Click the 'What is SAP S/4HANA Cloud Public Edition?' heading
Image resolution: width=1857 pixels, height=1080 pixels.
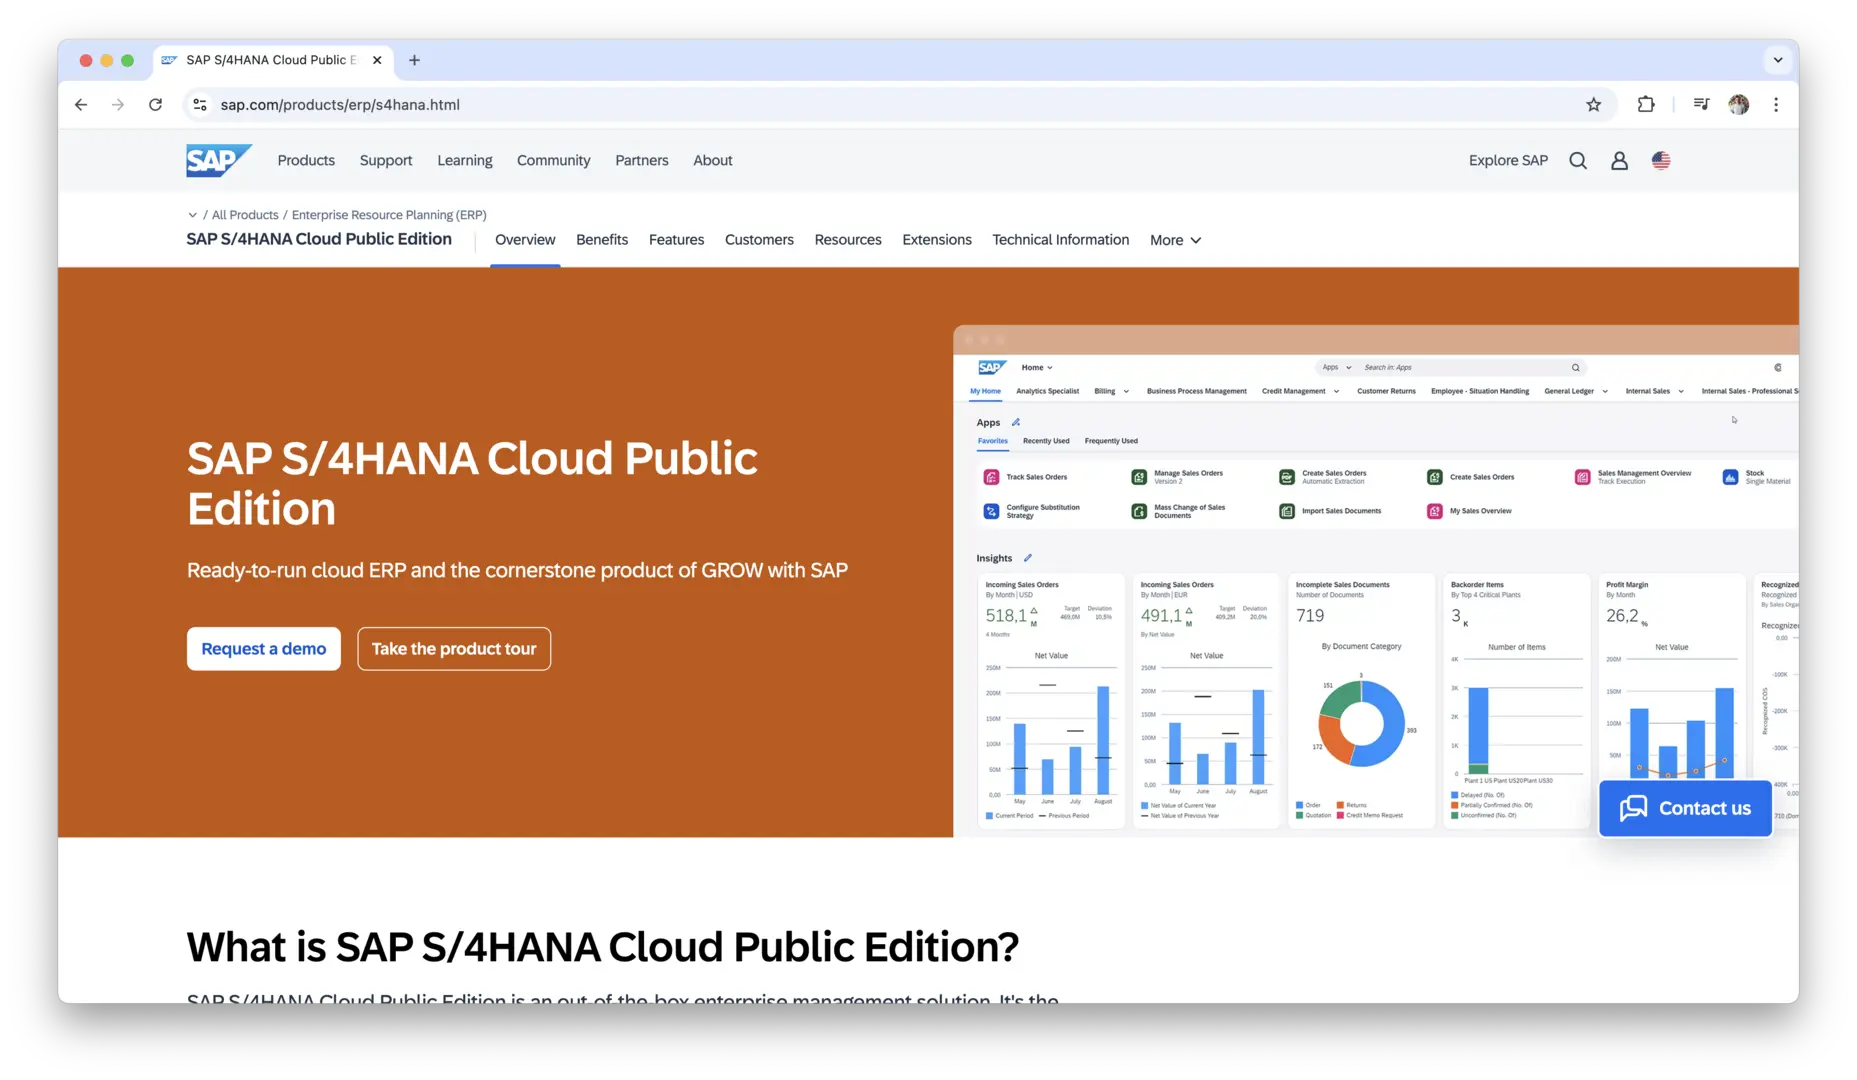(x=603, y=947)
